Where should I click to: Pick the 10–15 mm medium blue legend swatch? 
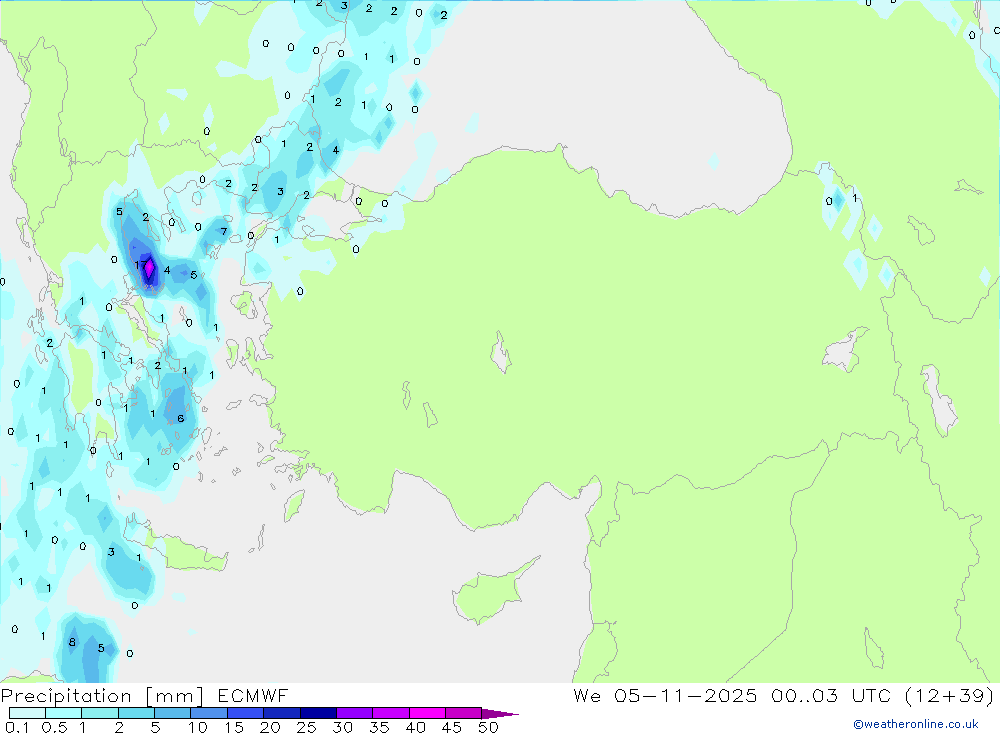point(209,713)
